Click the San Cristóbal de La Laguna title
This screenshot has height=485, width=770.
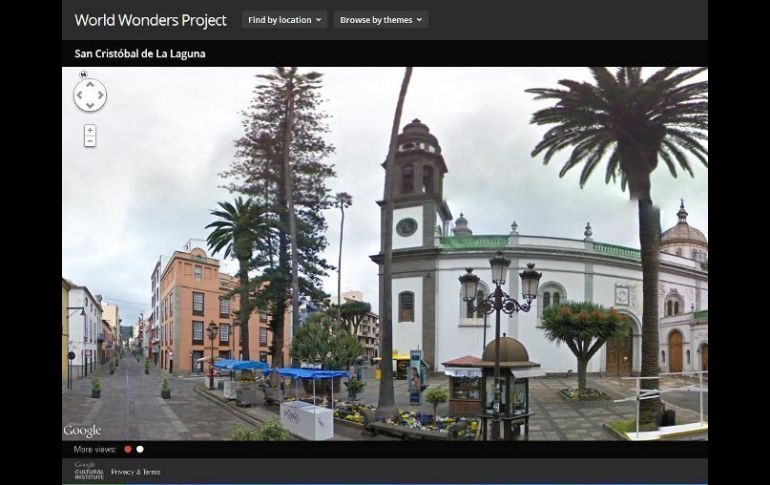(x=140, y=54)
